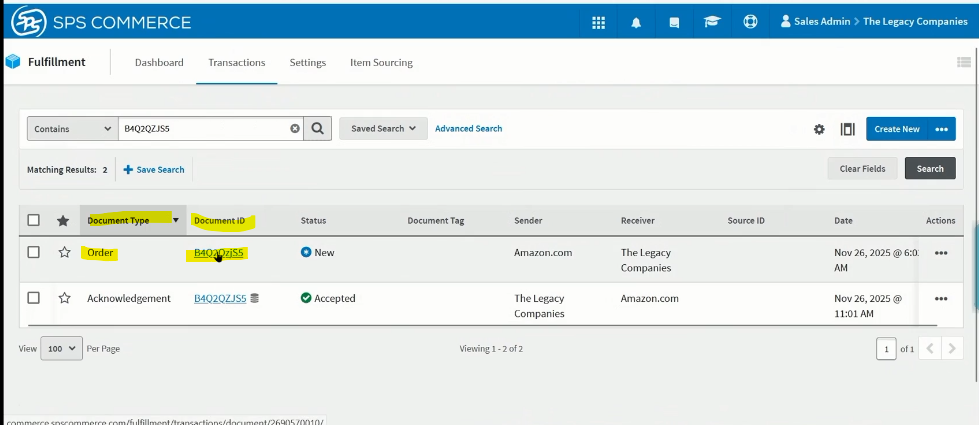Click the star icon in the header row
Screen dimensions: 979x425
pyautogui.click(x=63, y=220)
